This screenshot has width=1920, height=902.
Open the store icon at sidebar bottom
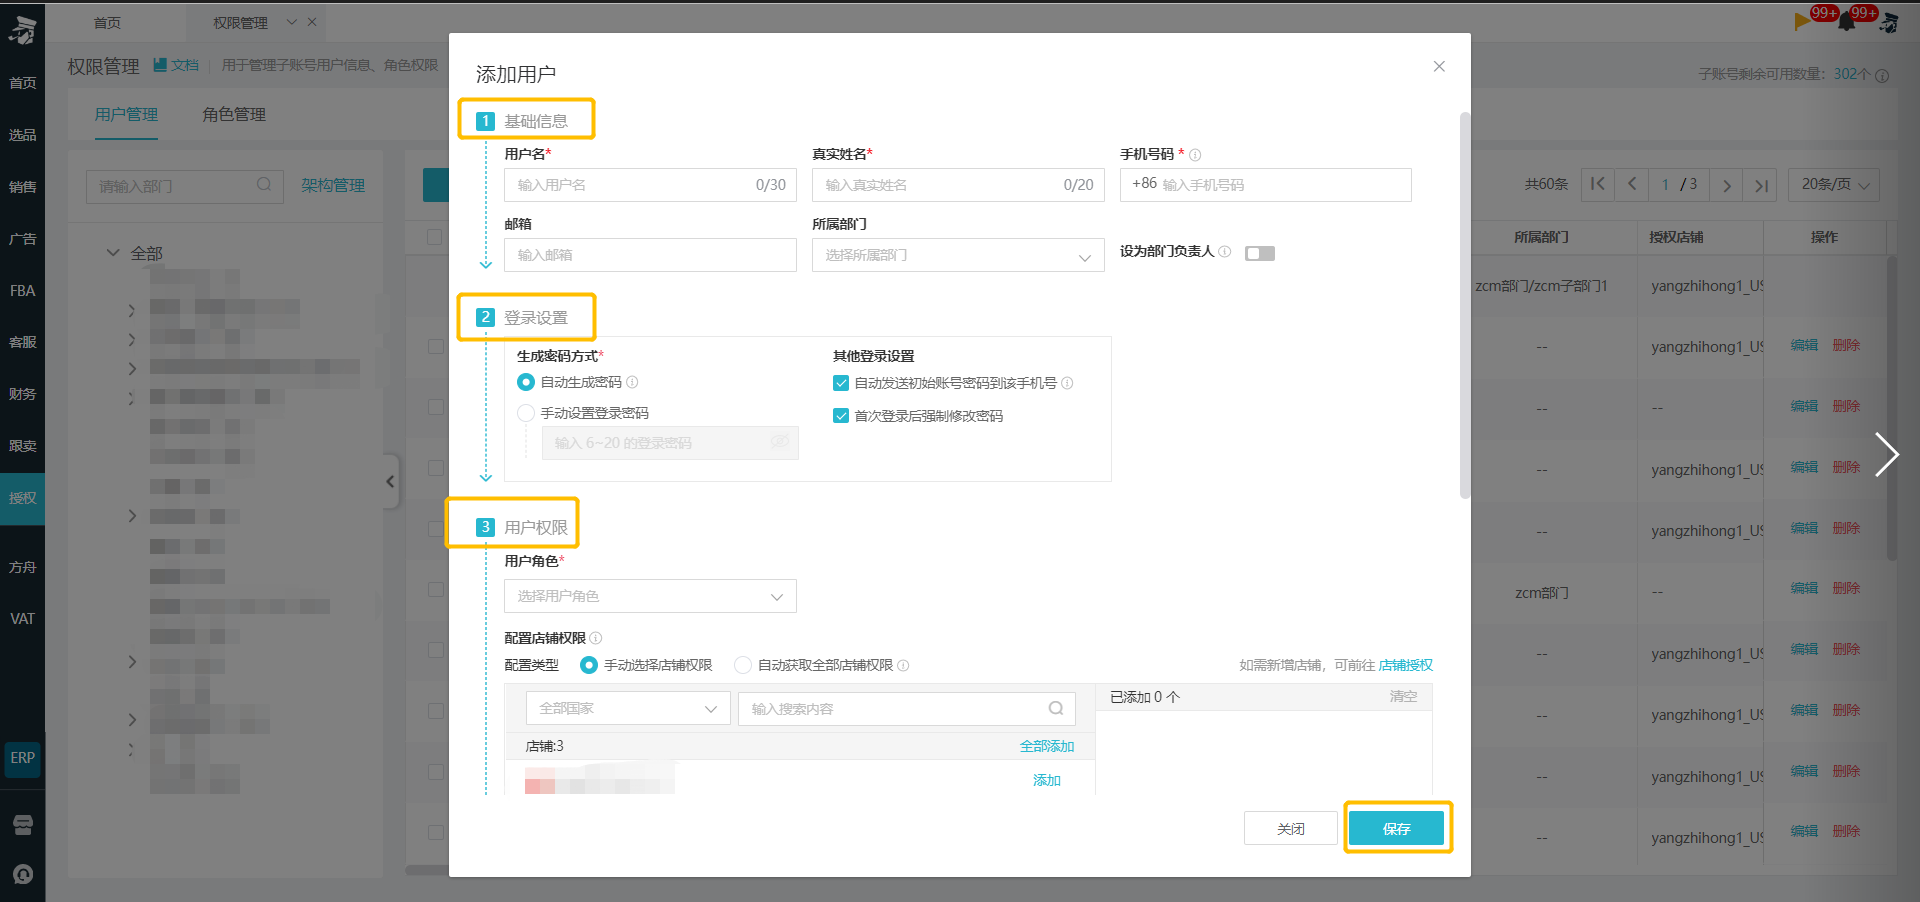coord(23,824)
